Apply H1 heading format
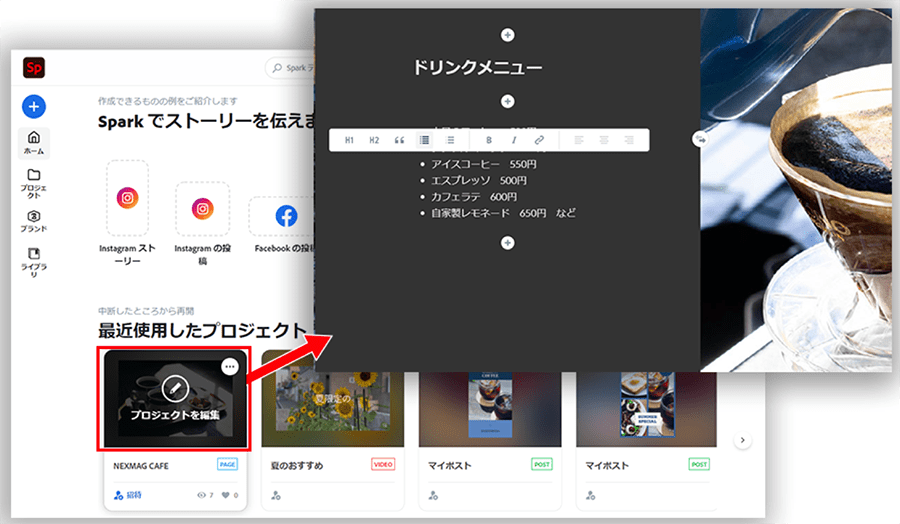The image size is (900, 524). (349, 140)
